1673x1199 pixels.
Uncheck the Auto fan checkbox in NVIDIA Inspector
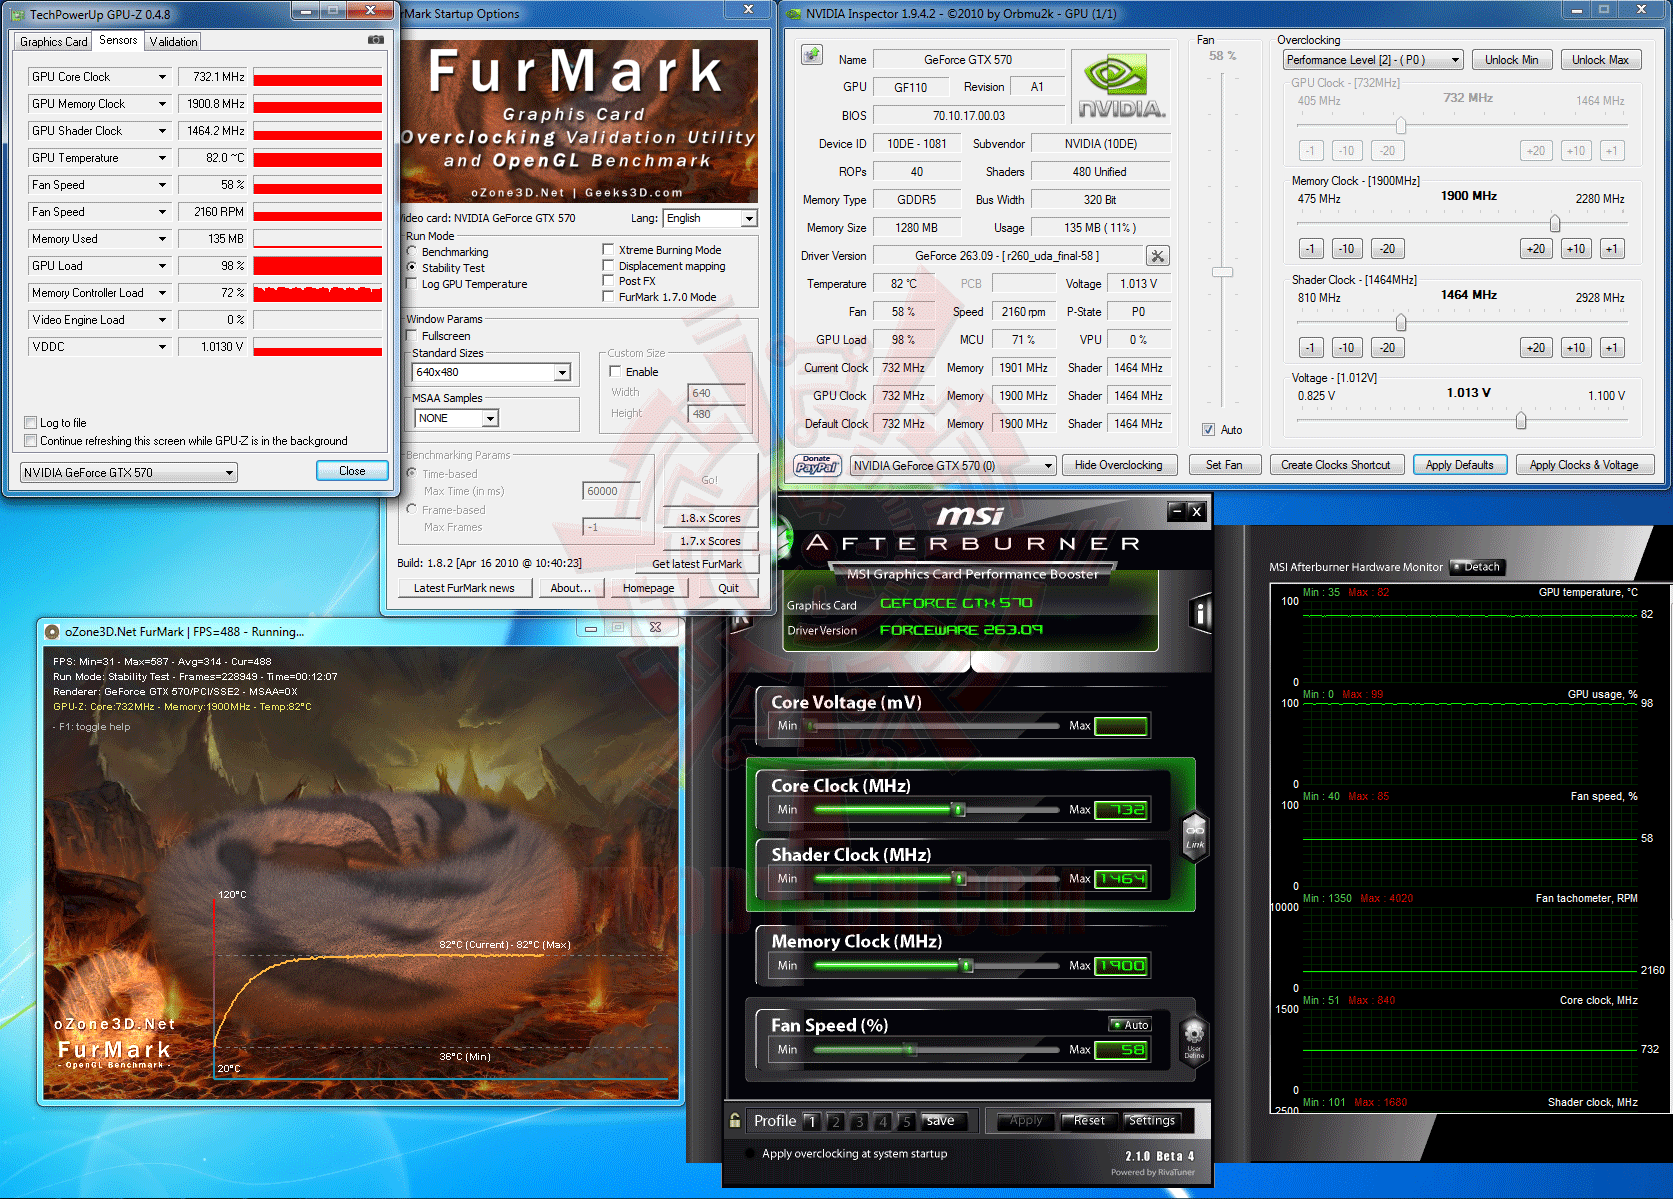coord(1208,430)
